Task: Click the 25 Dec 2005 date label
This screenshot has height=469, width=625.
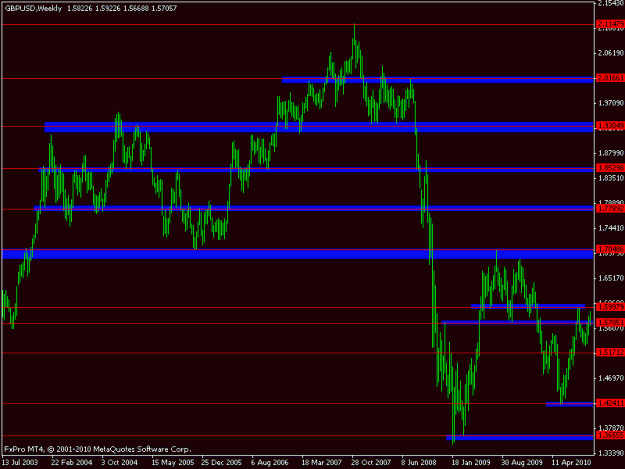Action: [221, 462]
